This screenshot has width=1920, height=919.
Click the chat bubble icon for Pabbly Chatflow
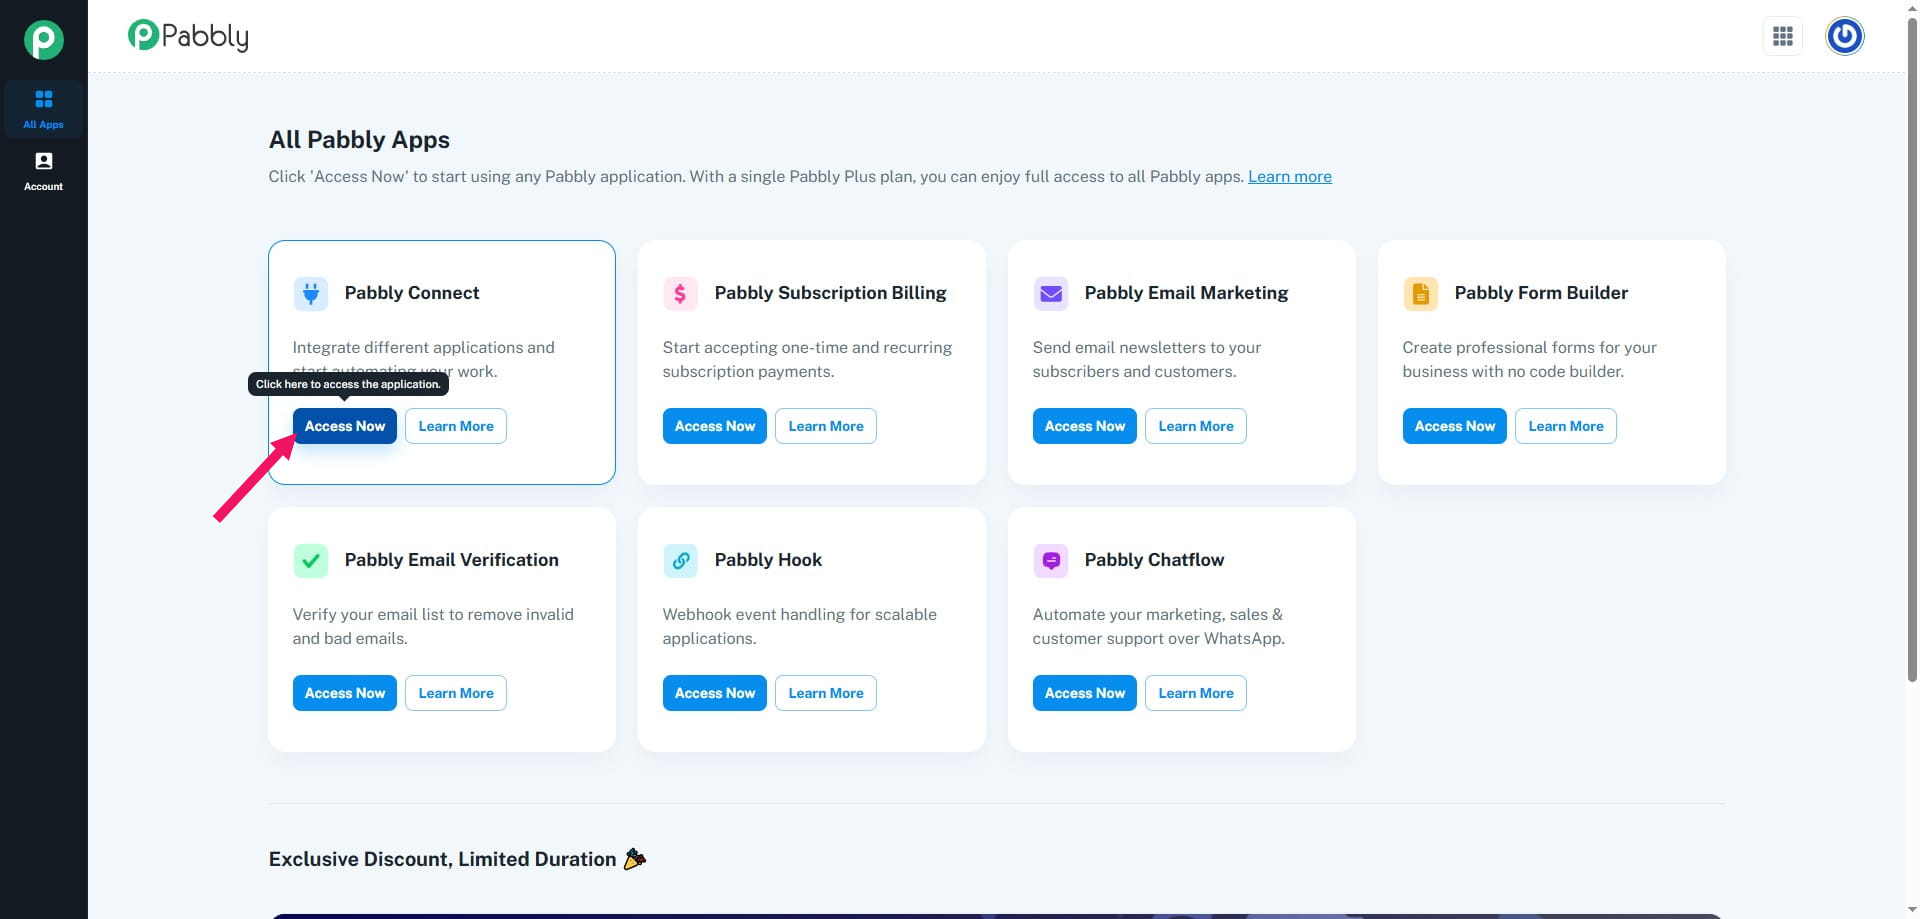[1050, 560]
